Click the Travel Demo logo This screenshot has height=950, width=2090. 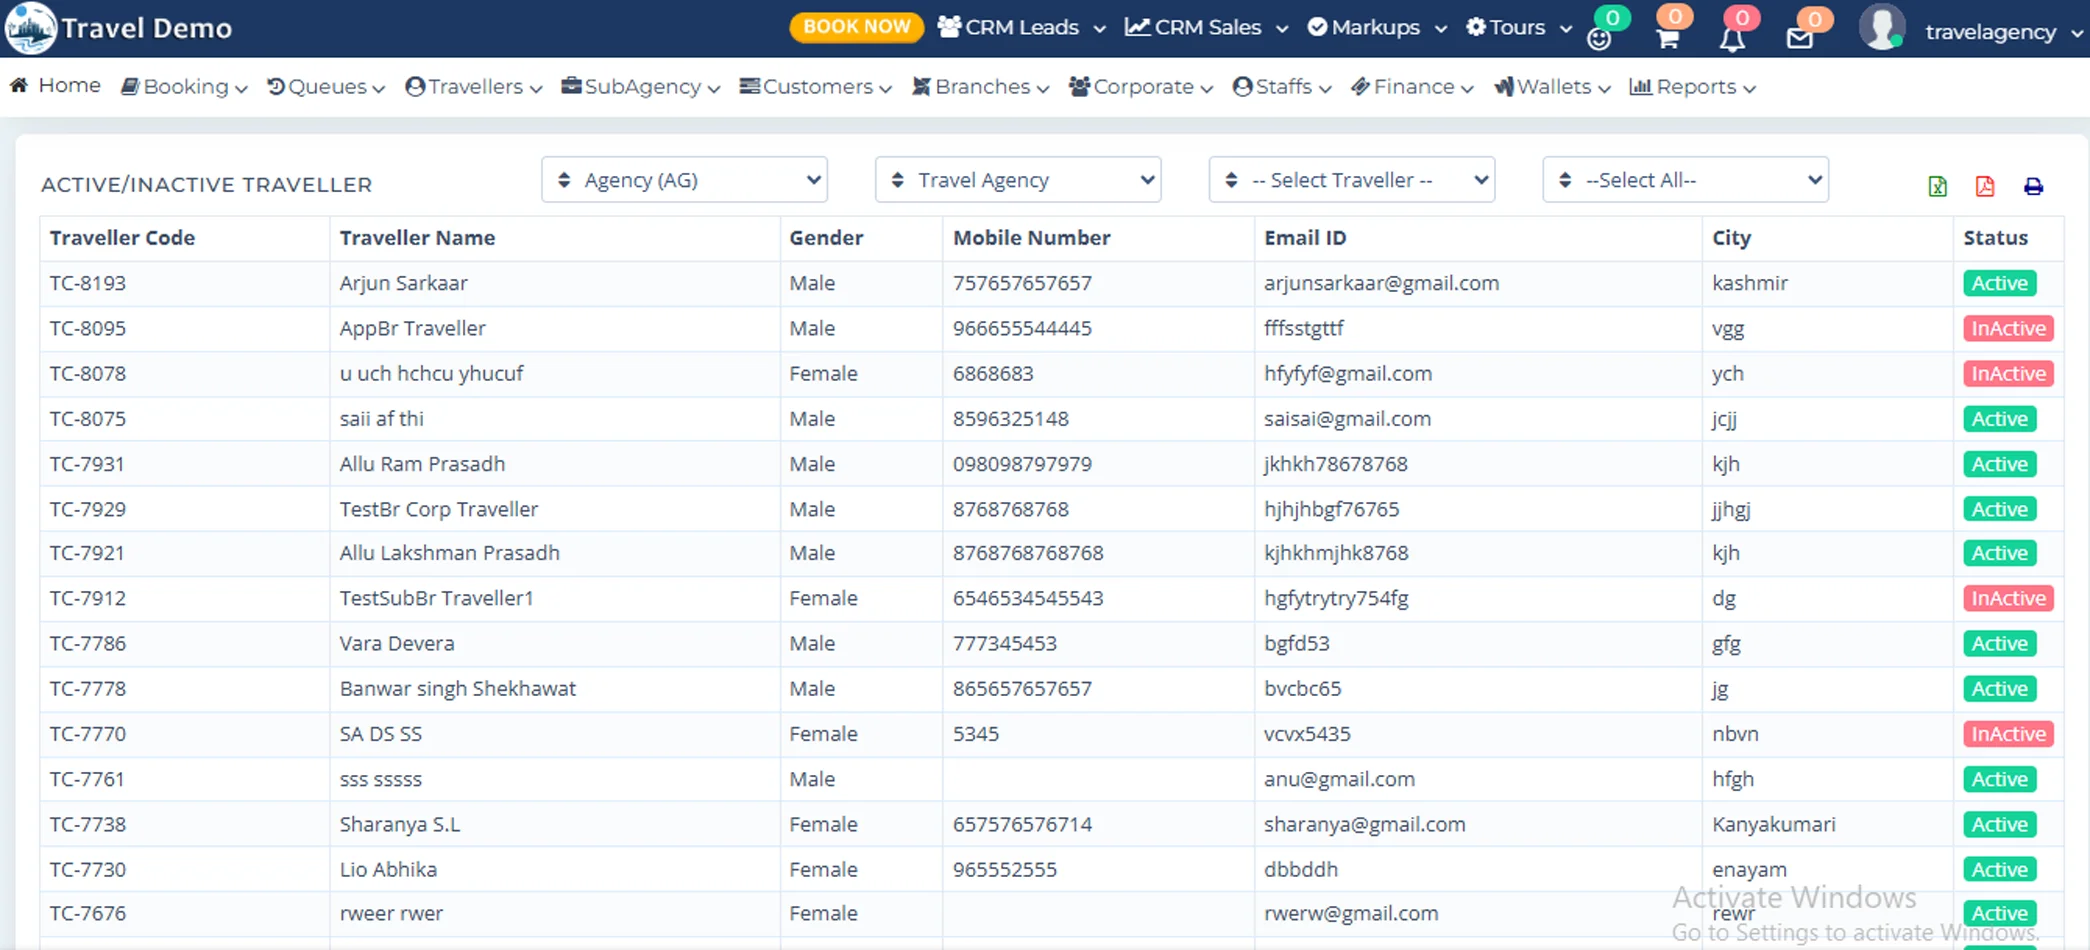(x=30, y=28)
